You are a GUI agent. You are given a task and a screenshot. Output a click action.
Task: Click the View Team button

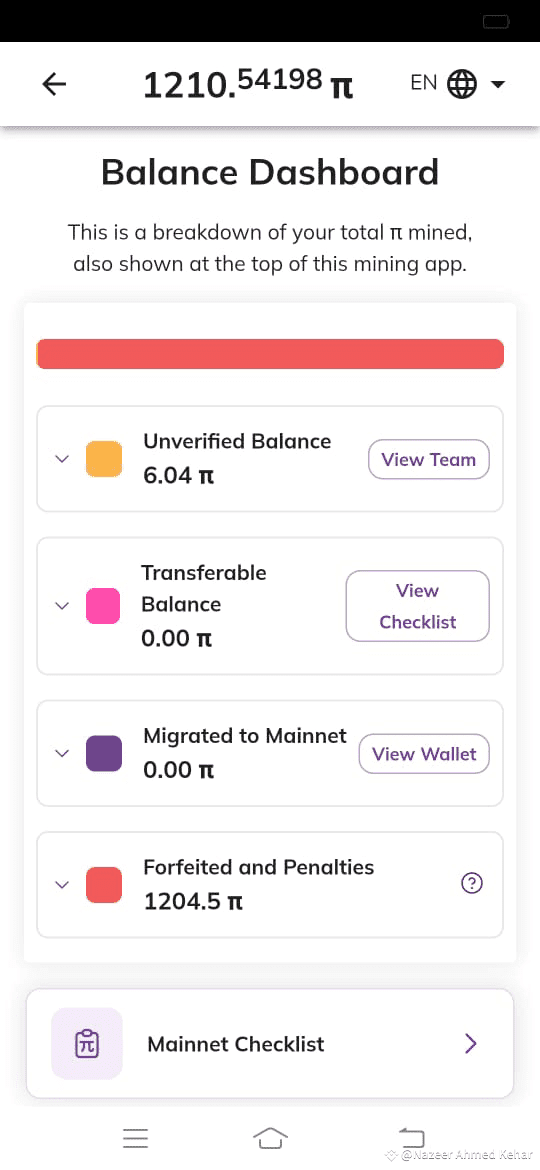[x=429, y=460]
